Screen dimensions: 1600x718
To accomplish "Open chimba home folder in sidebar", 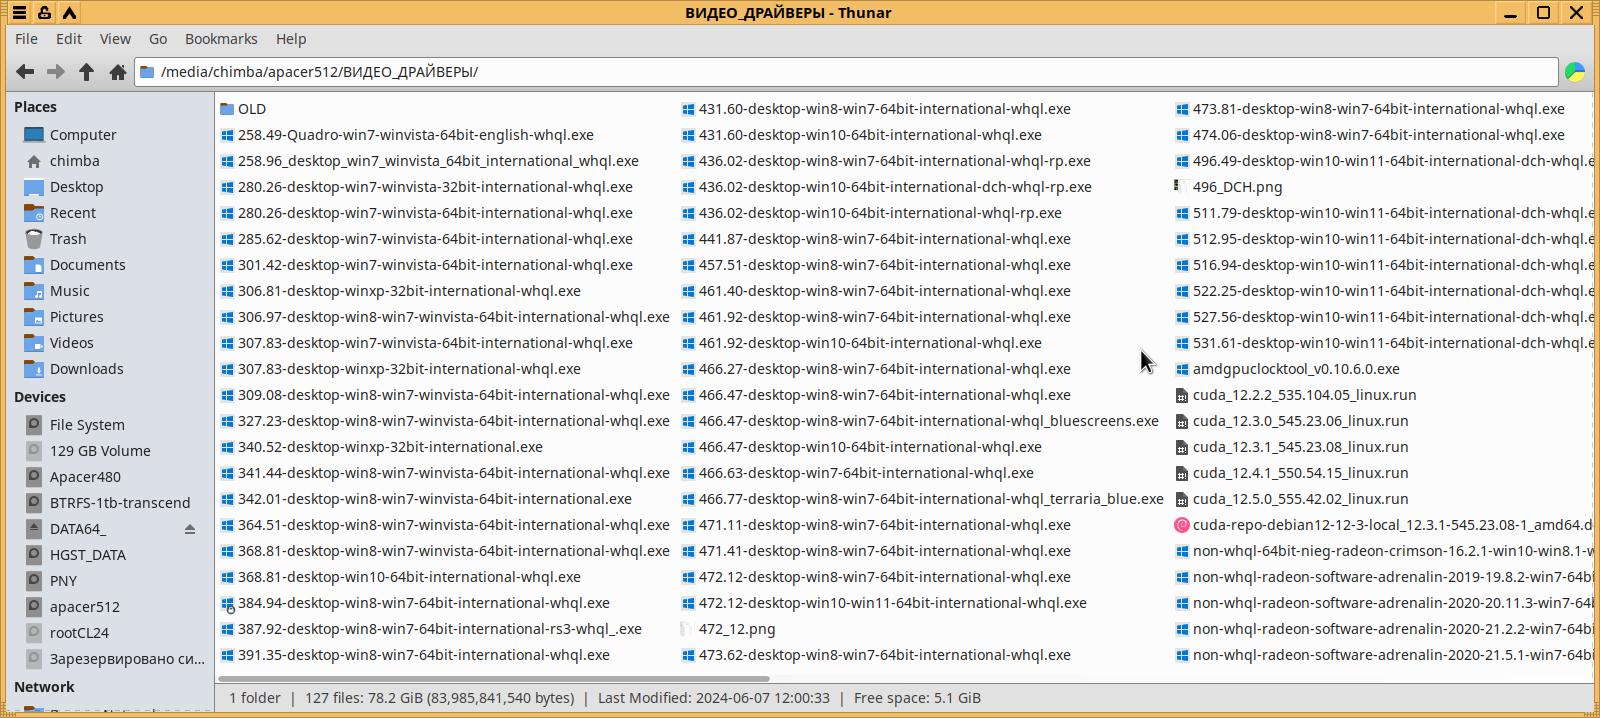I will [74, 161].
